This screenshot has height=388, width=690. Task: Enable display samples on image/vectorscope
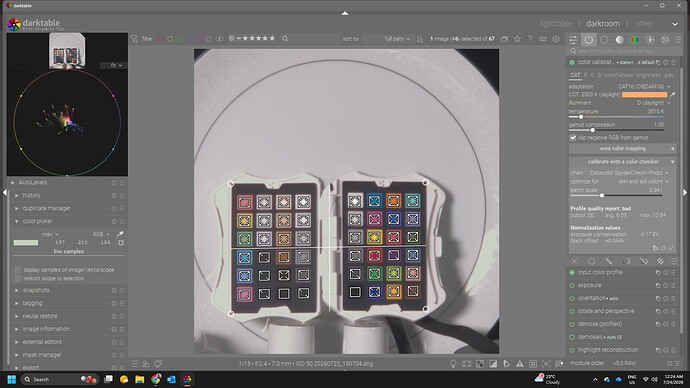18,270
